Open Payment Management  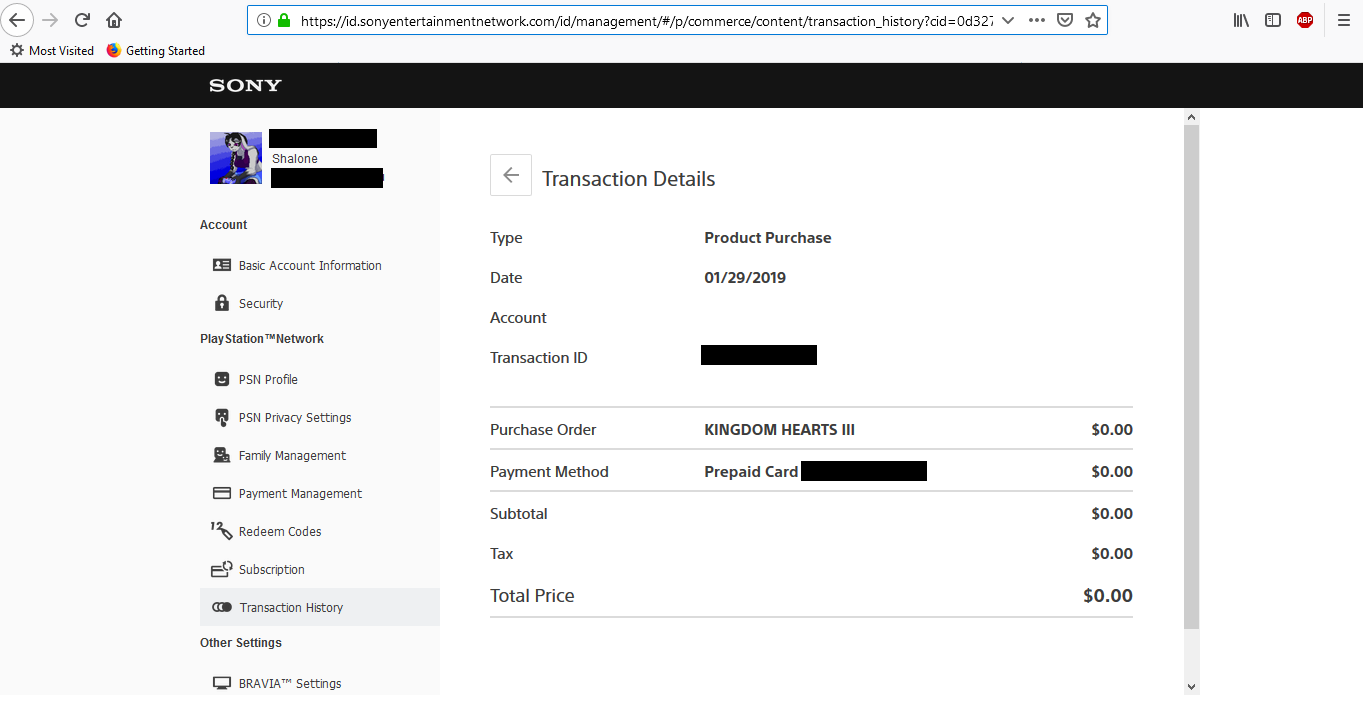(x=300, y=494)
